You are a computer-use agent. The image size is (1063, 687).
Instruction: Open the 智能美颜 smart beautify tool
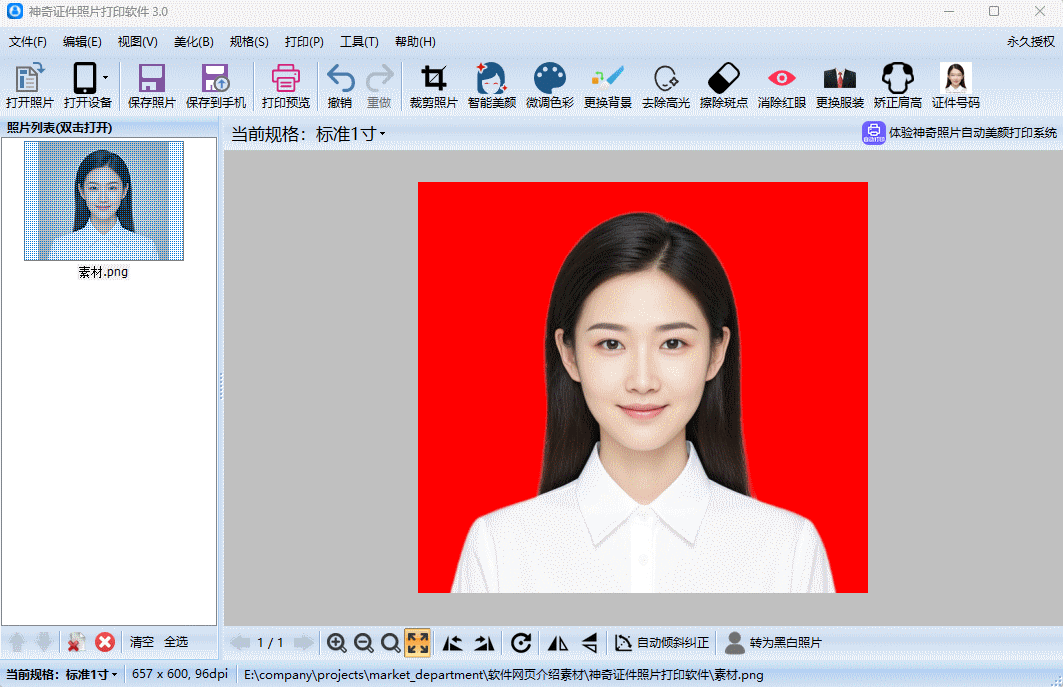491,80
